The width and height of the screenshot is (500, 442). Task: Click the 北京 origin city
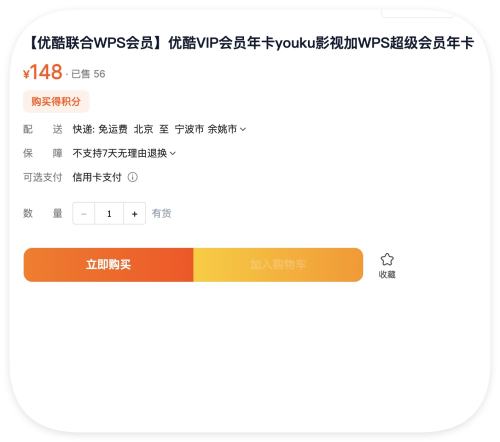click(143, 129)
